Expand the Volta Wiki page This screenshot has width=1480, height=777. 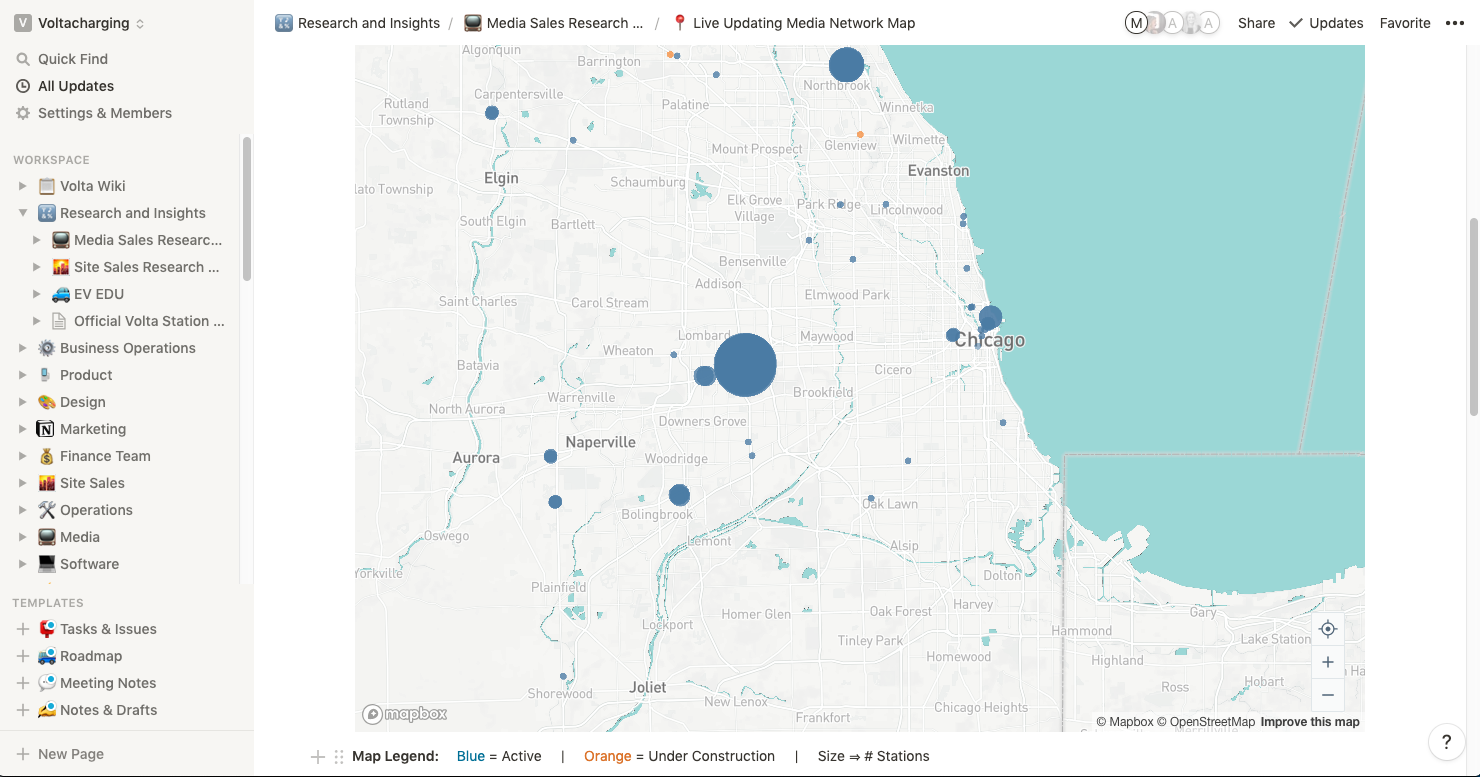point(23,186)
